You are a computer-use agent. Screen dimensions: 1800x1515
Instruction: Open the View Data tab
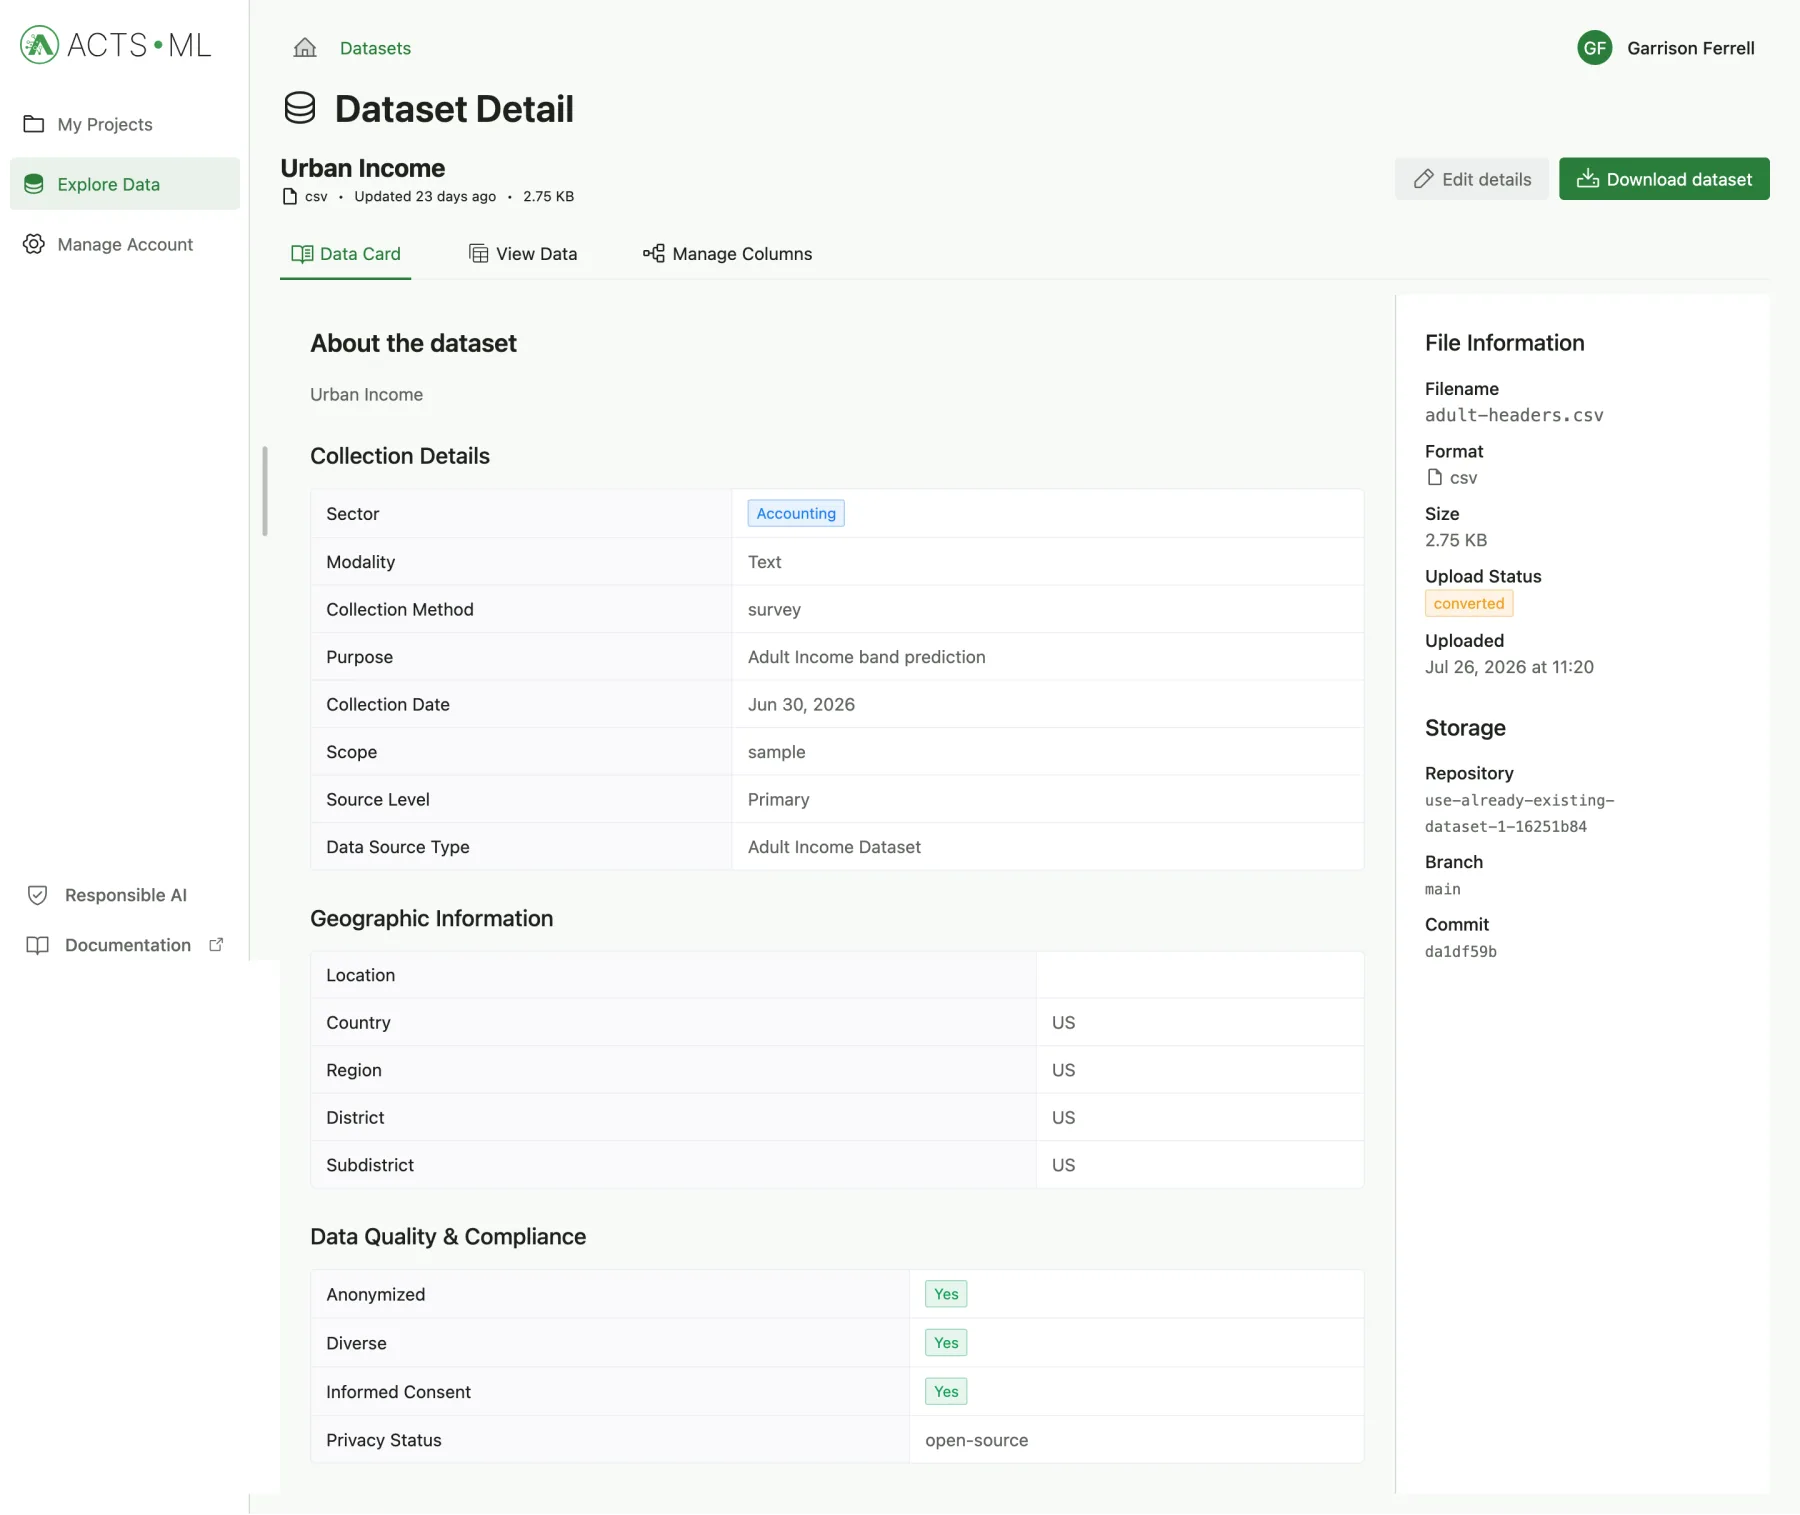pyautogui.click(x=523, y=254)
